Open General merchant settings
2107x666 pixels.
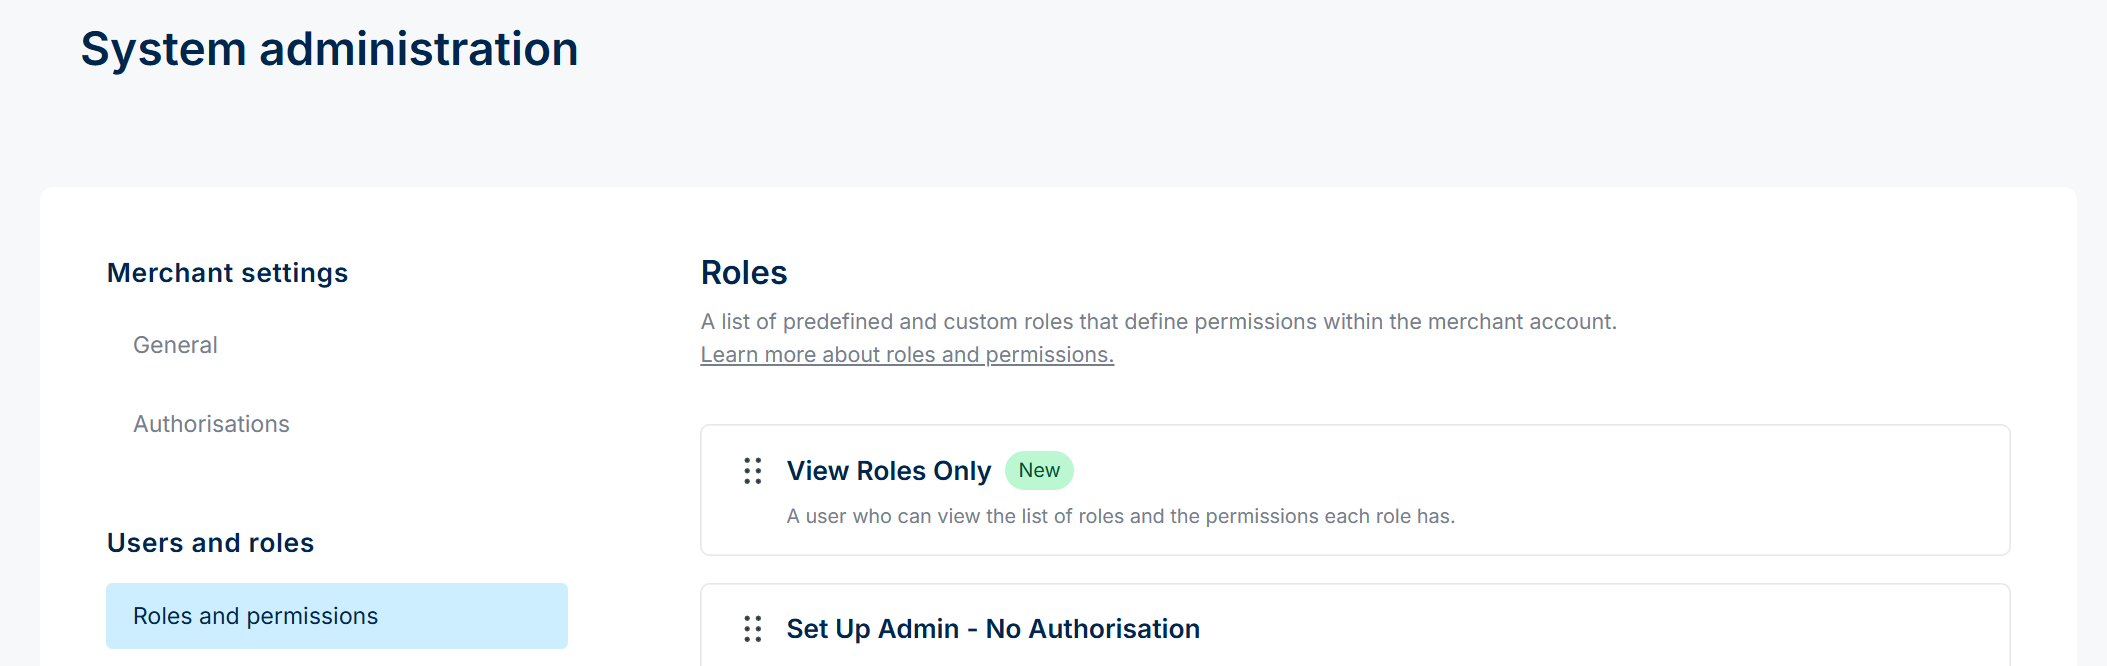point(175,345)
